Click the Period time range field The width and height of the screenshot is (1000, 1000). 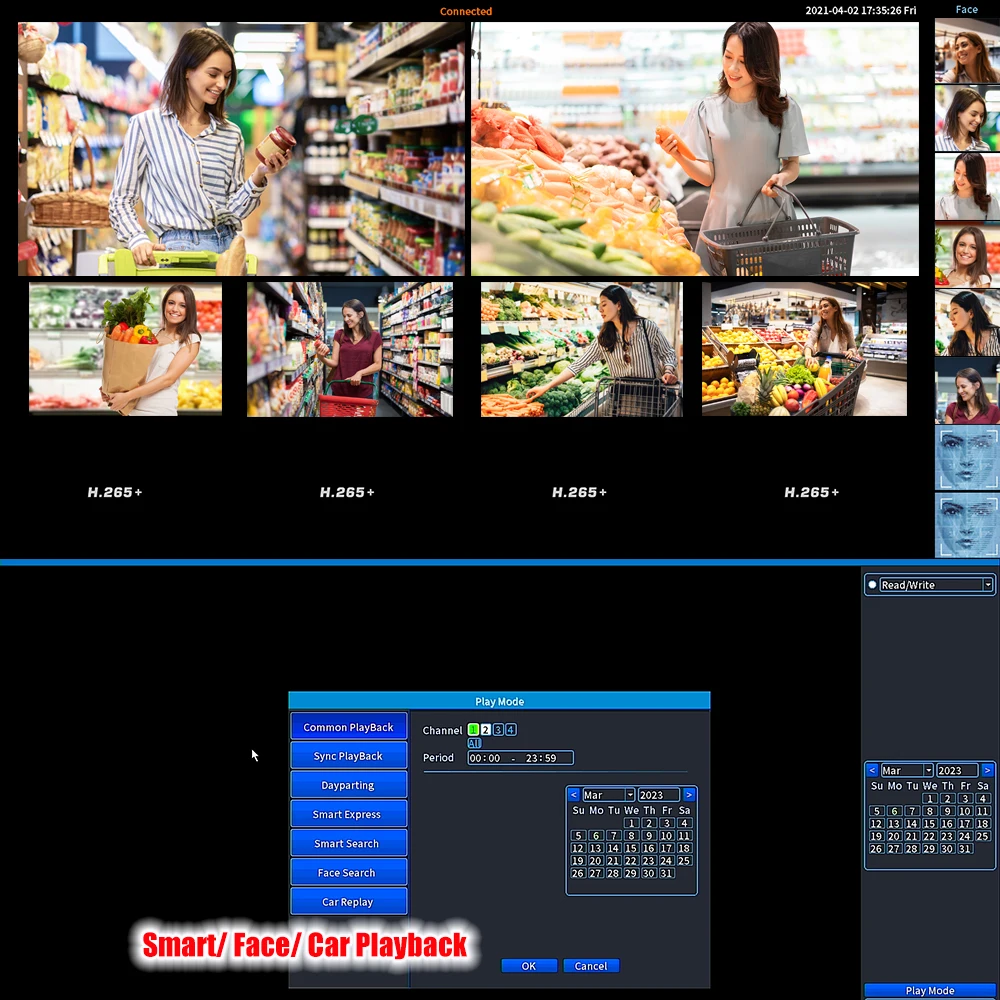(x=520, y=758)
